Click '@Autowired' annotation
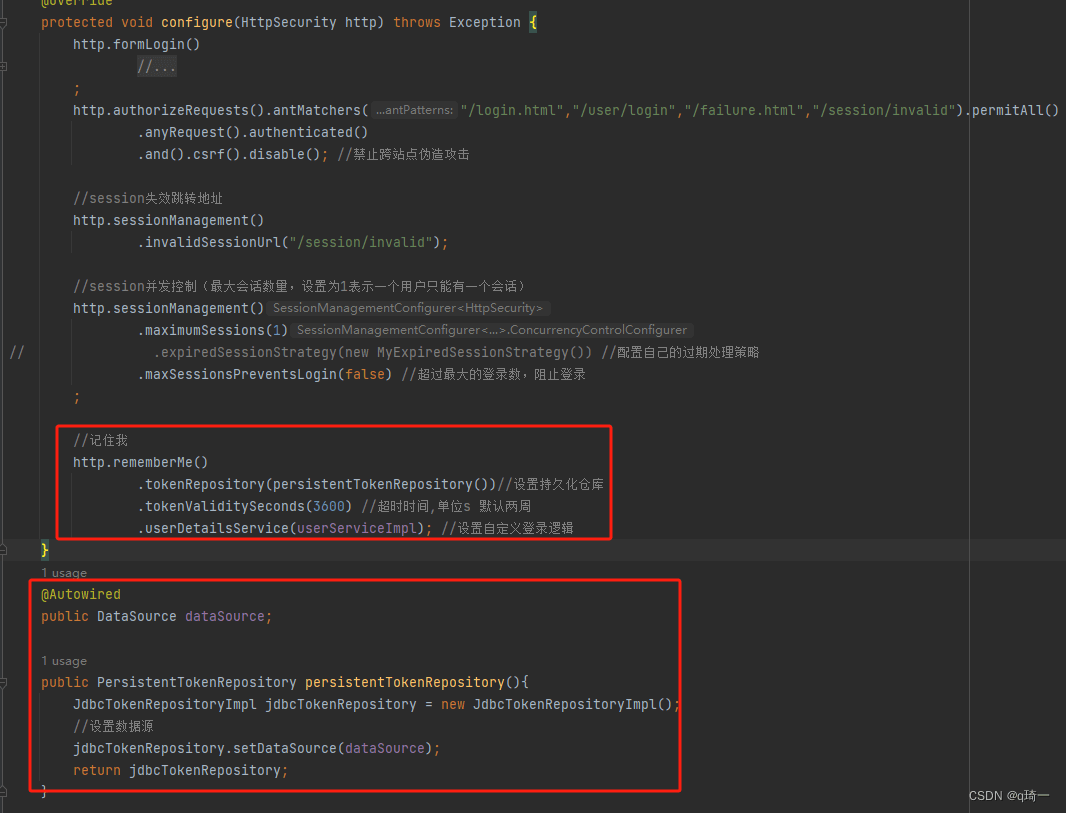The height and width of the screenshot is (813, 1066). (x=81, y=594)
